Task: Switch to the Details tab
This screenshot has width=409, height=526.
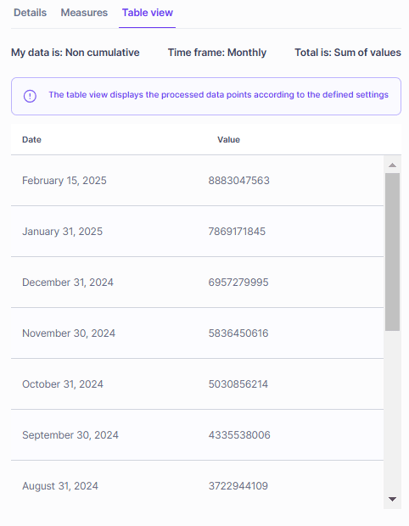Action: point(30,13)
